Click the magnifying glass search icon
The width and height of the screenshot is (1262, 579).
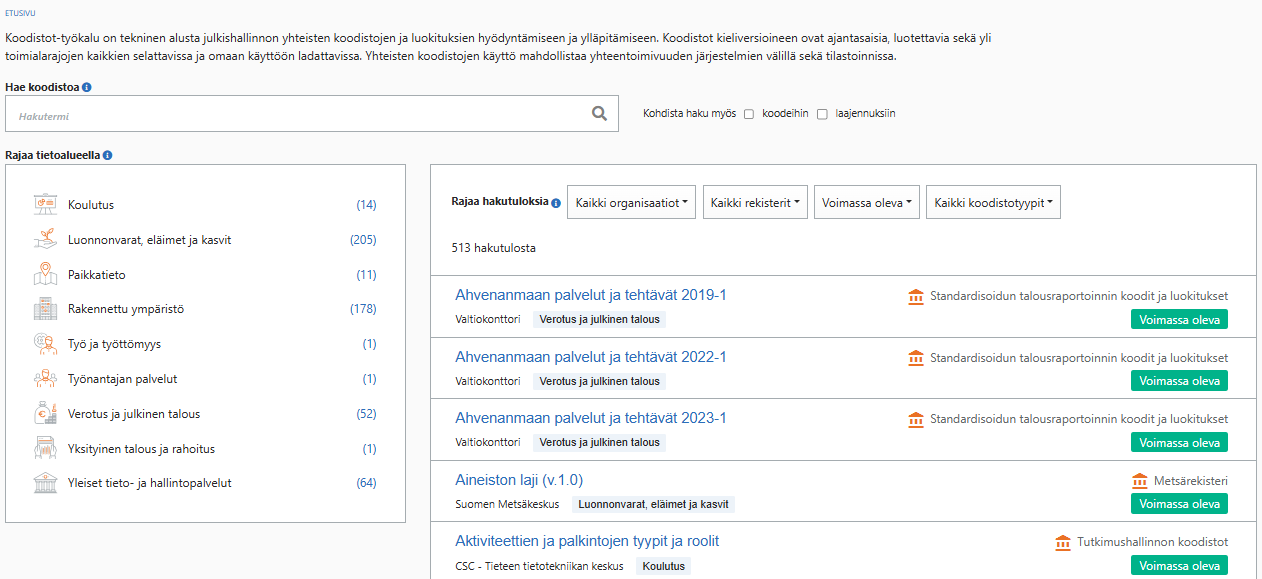click(x=599, y=113)
